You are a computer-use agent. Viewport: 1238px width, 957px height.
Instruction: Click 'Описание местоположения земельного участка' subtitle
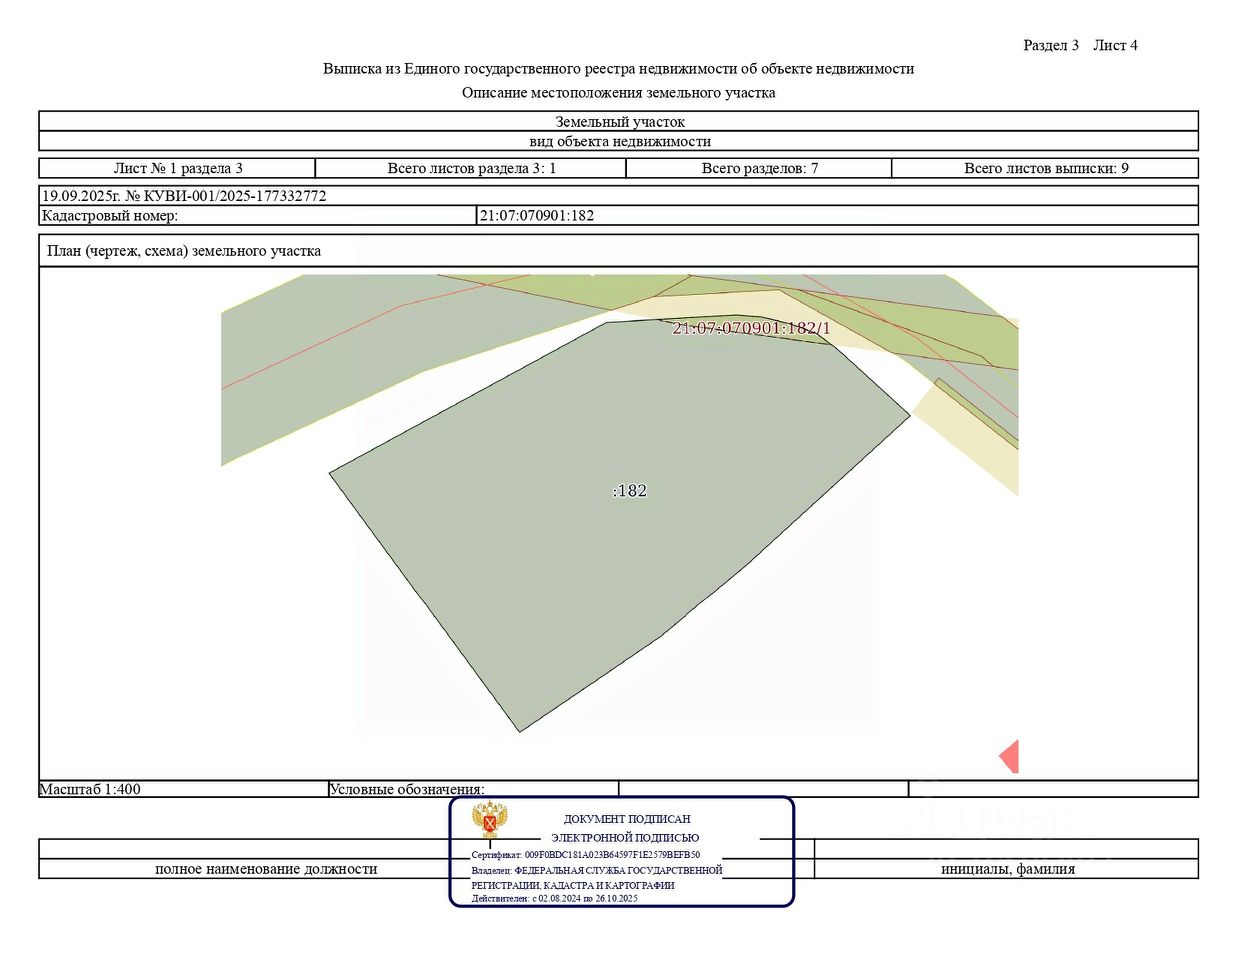[618, 93]
